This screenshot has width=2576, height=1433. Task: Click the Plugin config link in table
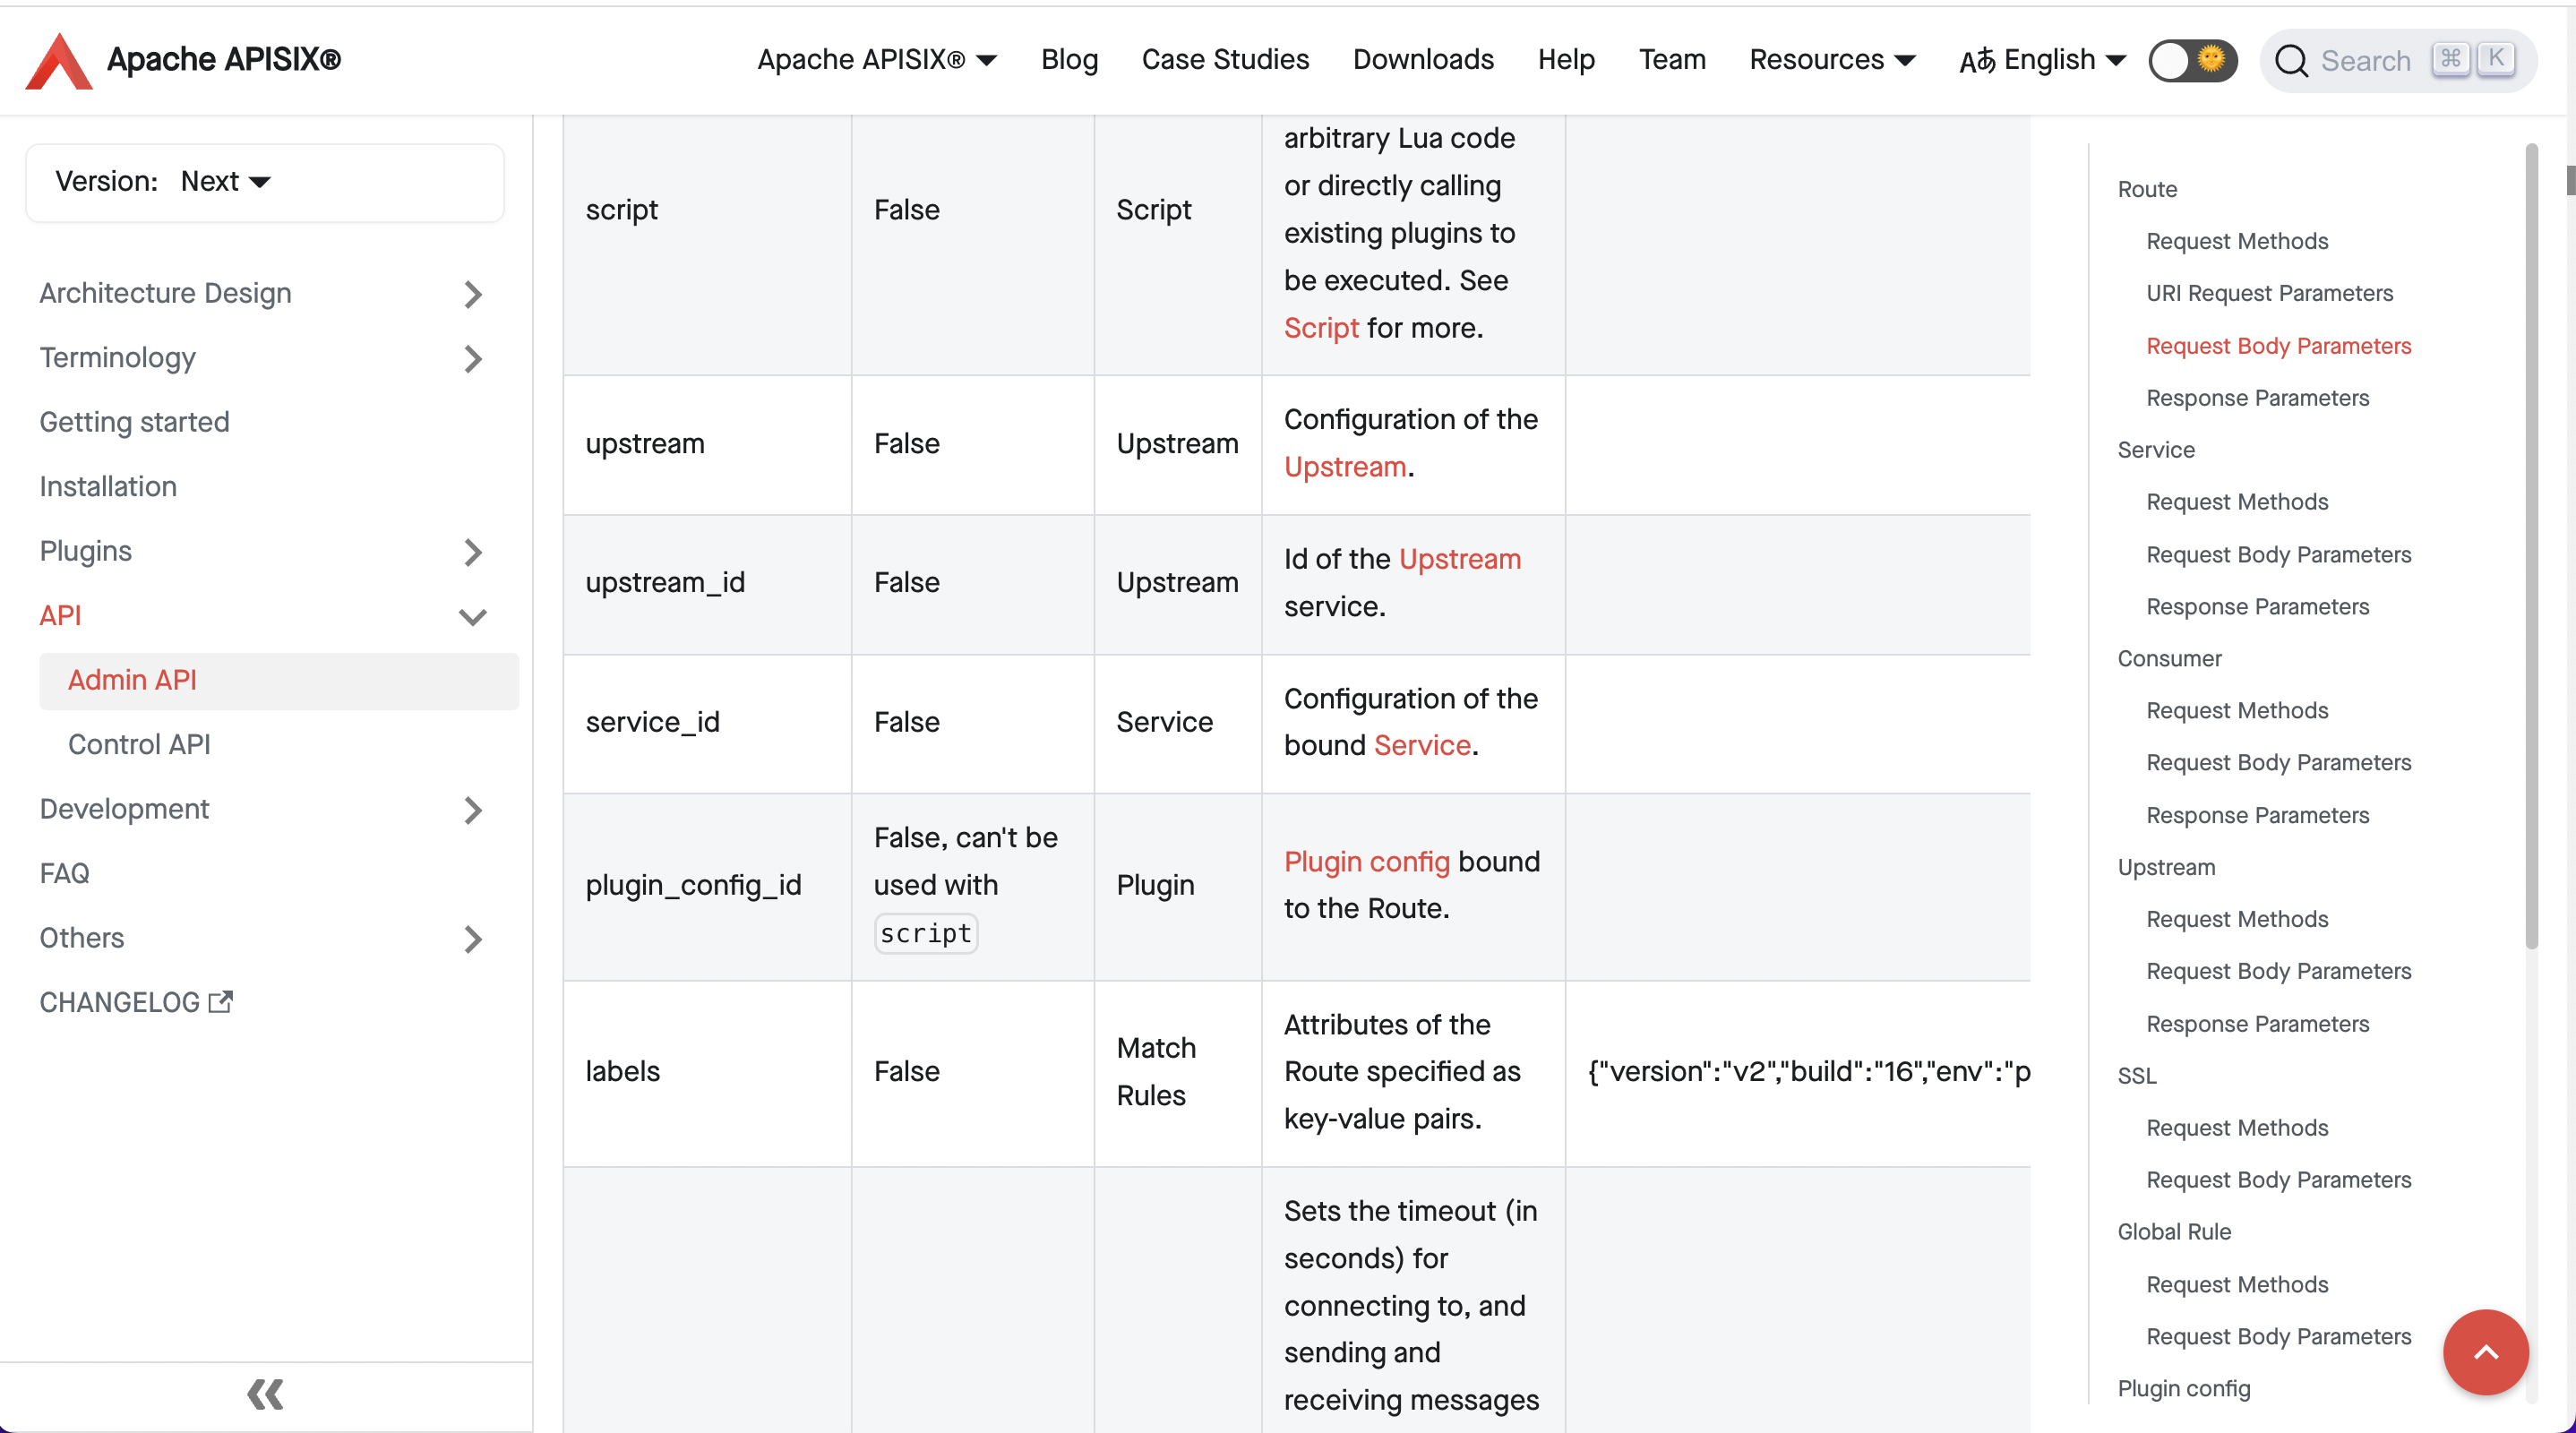click(x=1366, y=861)
